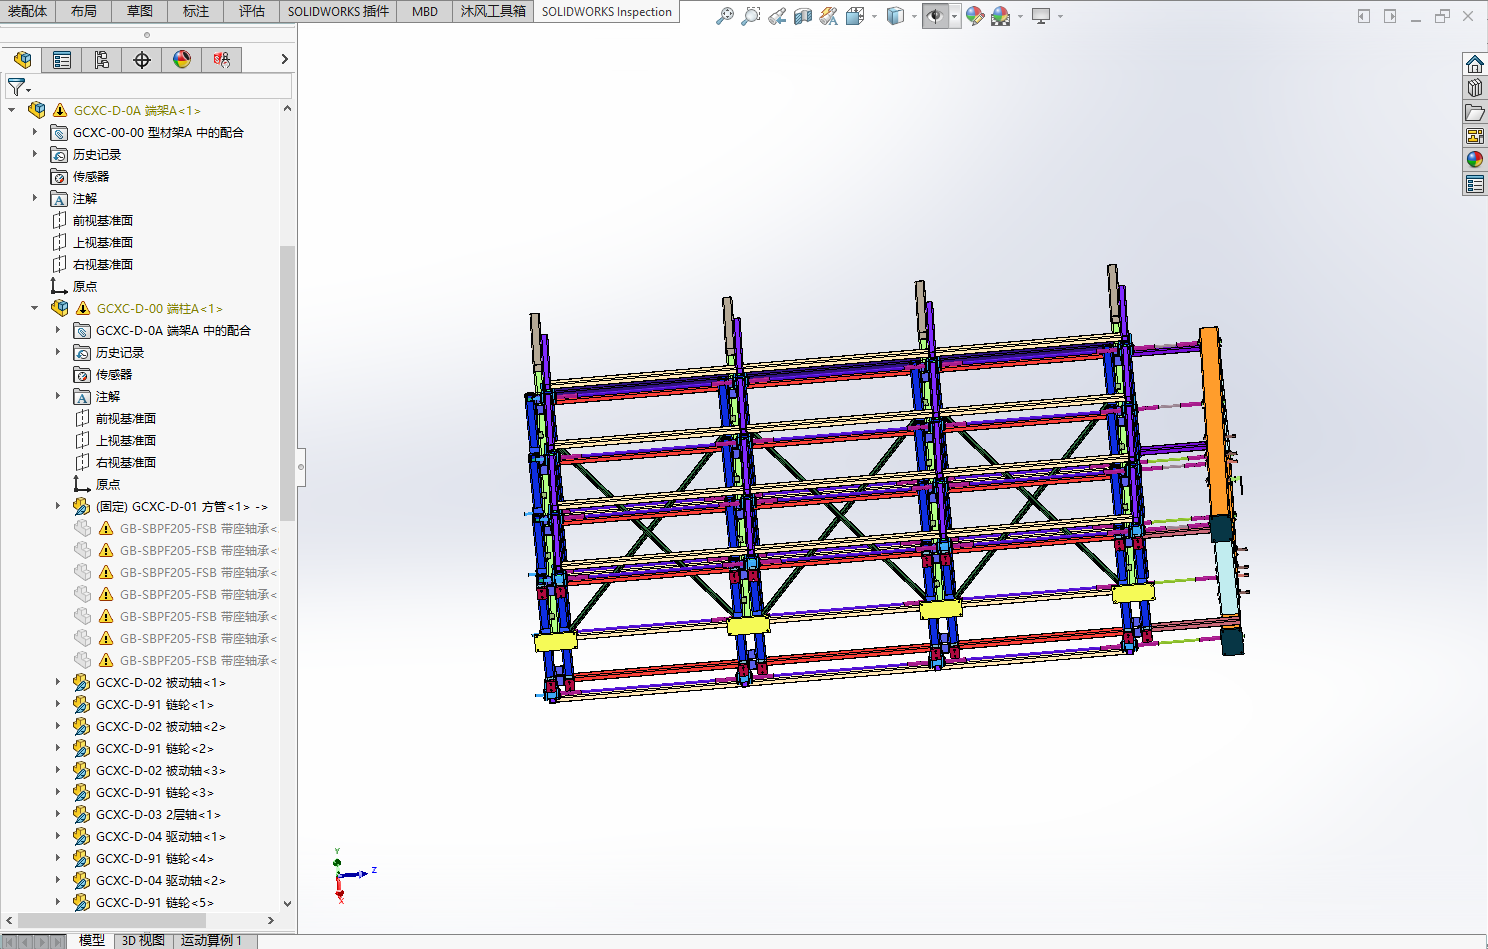This screenshot has width=1488, height=949.
Task: Open the feature tree filter dropdown
Action: click(19, 87)
